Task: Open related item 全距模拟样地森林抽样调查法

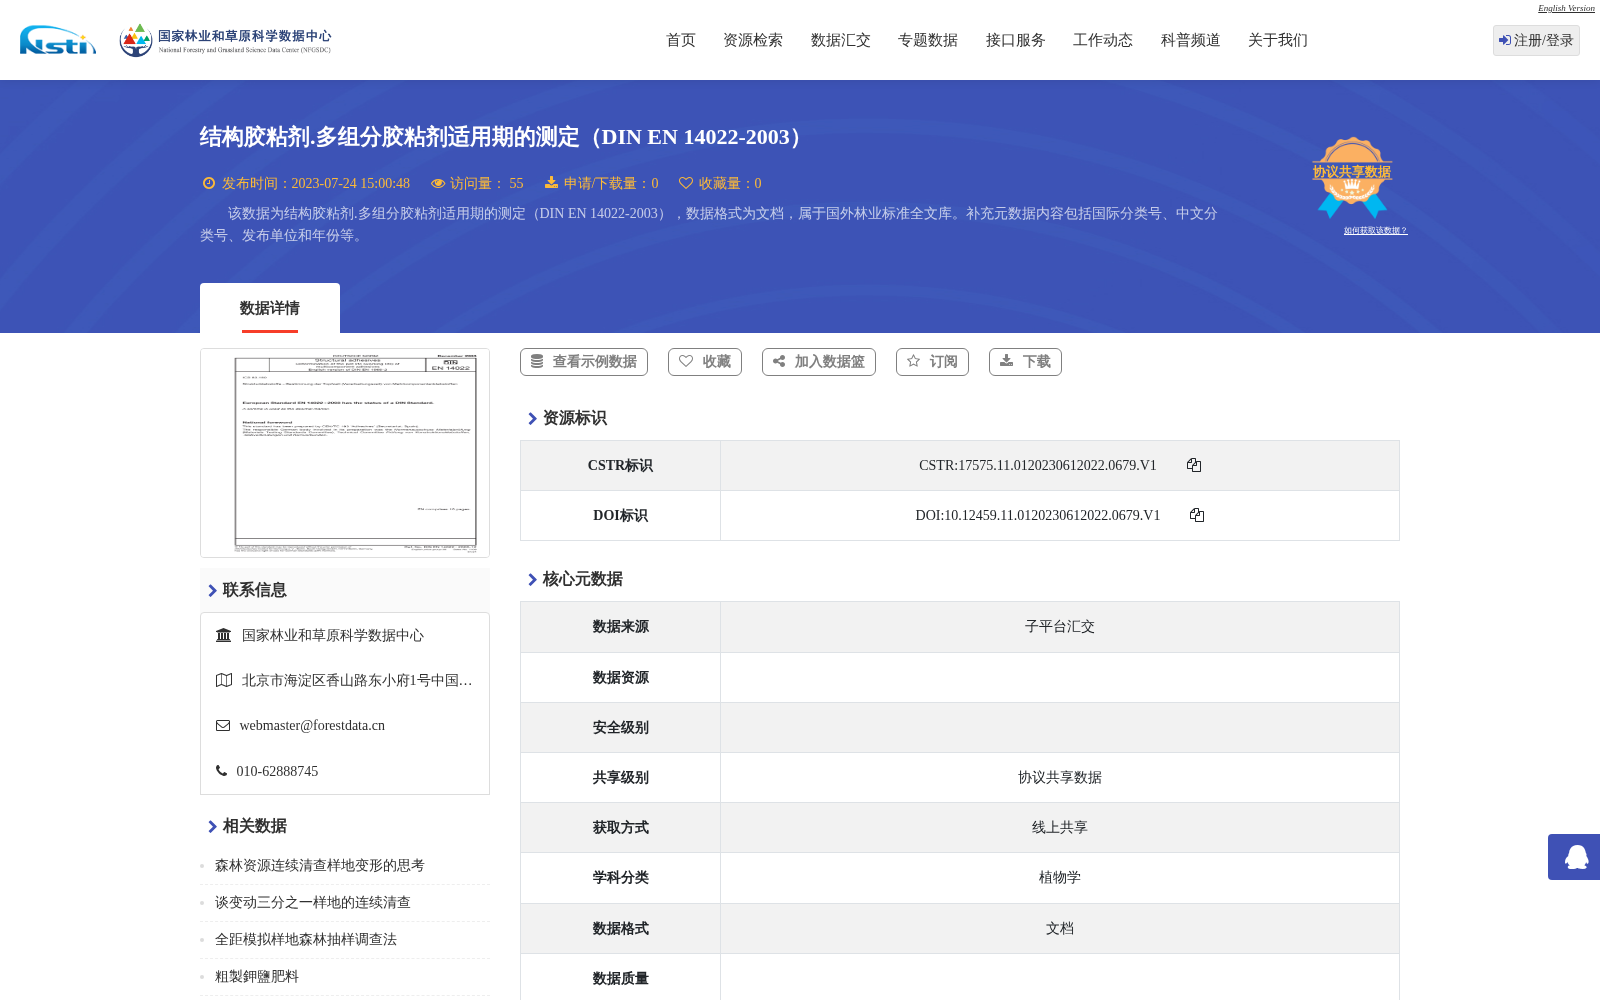Action: (x=306, y=940)
